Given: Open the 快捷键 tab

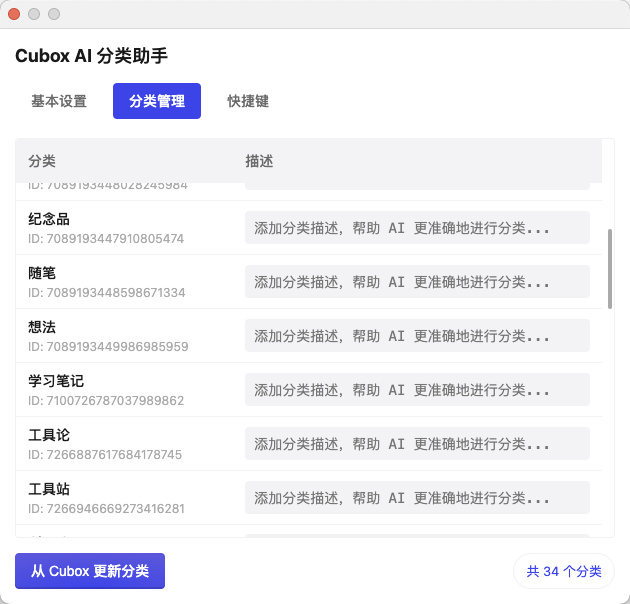Looking at the screenshot, I should click(x=248, y=101).
